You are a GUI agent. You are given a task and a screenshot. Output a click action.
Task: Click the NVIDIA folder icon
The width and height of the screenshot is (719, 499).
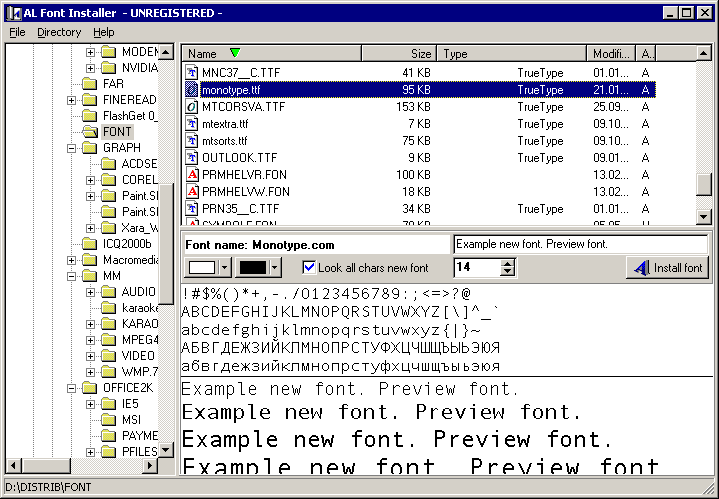coord(109,68)
